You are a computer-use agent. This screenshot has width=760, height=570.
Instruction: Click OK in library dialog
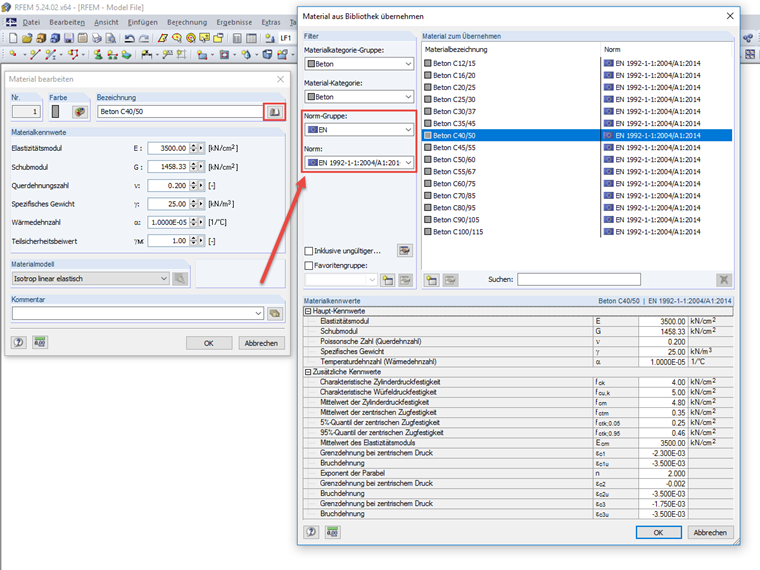pyautogui.click(x=658, y=532)
